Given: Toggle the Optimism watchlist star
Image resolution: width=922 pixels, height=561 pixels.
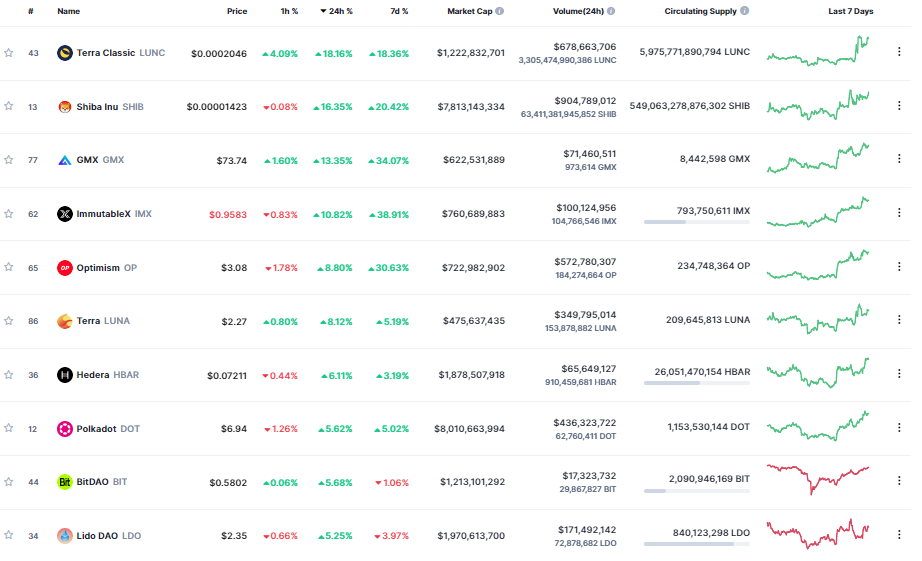Looking at the screenshot, I should click(x=9, y=267).
